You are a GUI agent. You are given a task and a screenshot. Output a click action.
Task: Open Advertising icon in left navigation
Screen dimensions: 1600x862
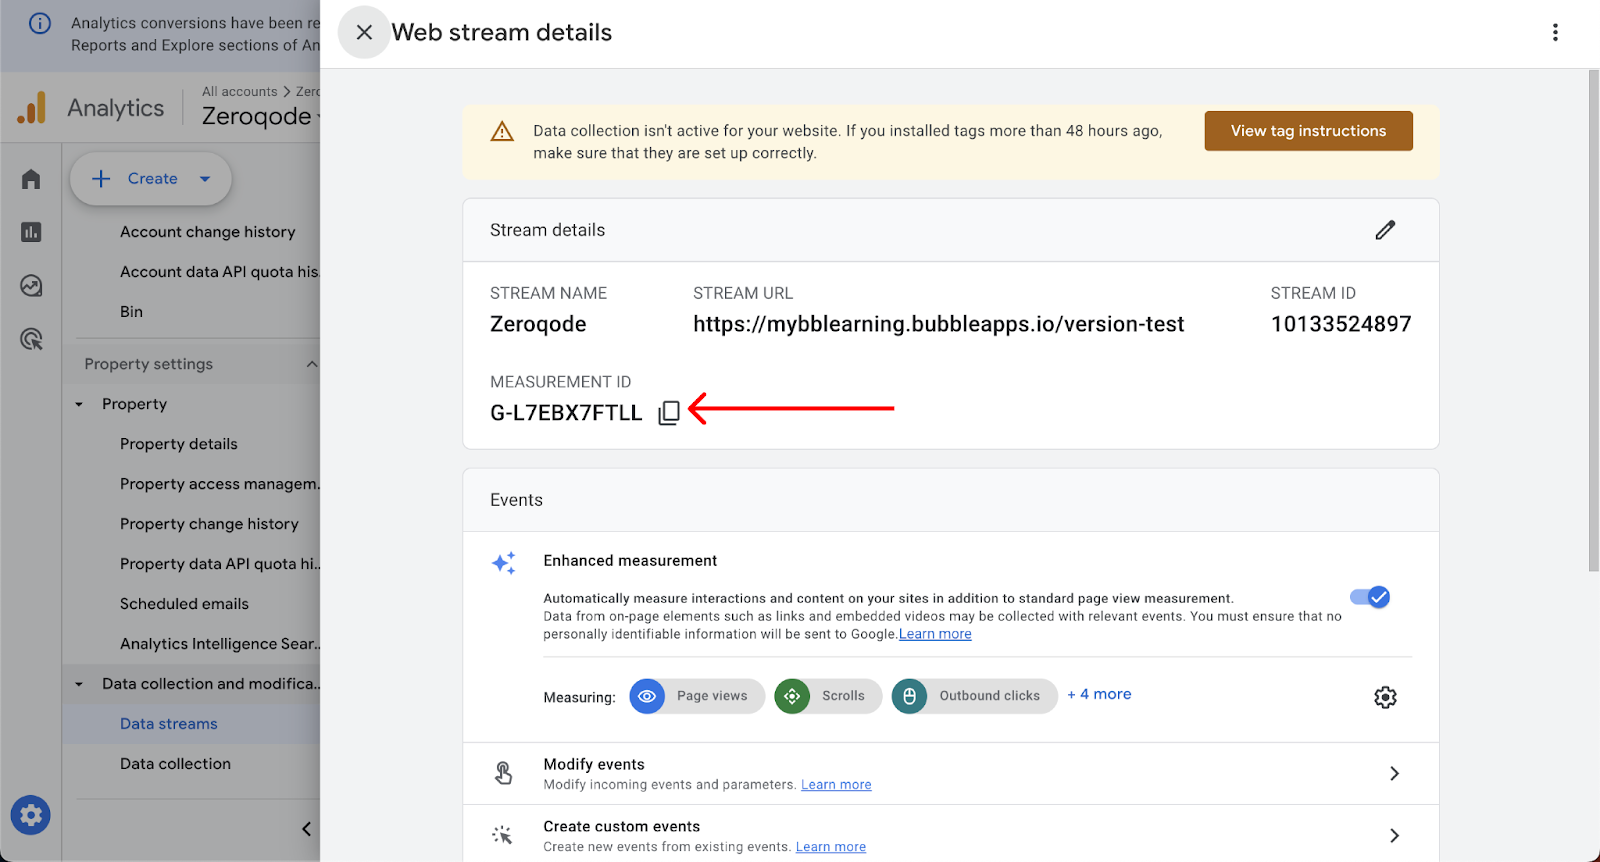click(31, 340)
